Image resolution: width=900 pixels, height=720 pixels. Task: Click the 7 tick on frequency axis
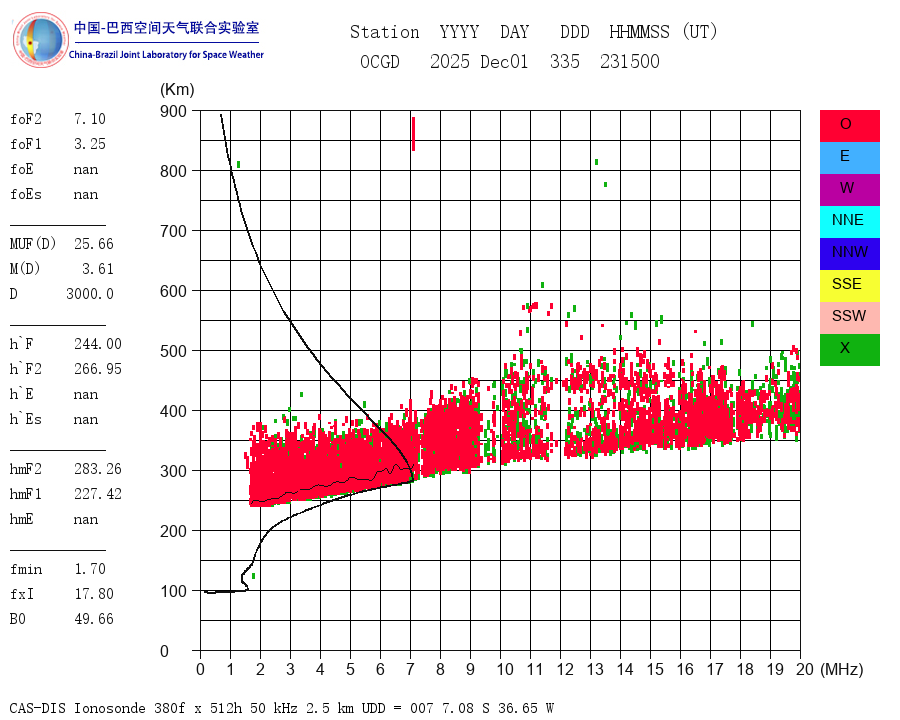(410, 669)
